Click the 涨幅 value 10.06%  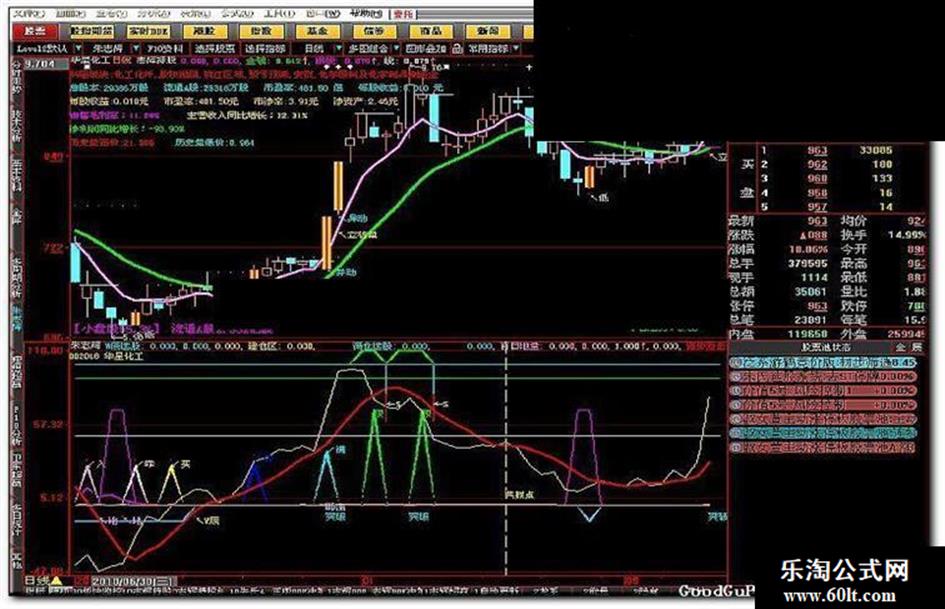point(808,249)
